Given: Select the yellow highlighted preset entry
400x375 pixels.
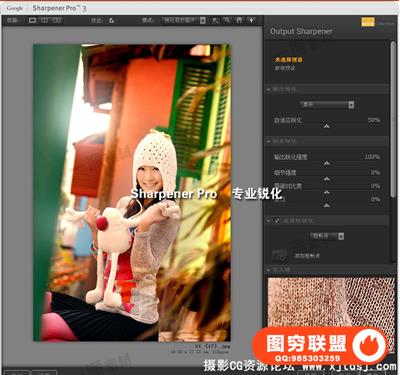Looking at the screenshot, I should pos(289,60).
